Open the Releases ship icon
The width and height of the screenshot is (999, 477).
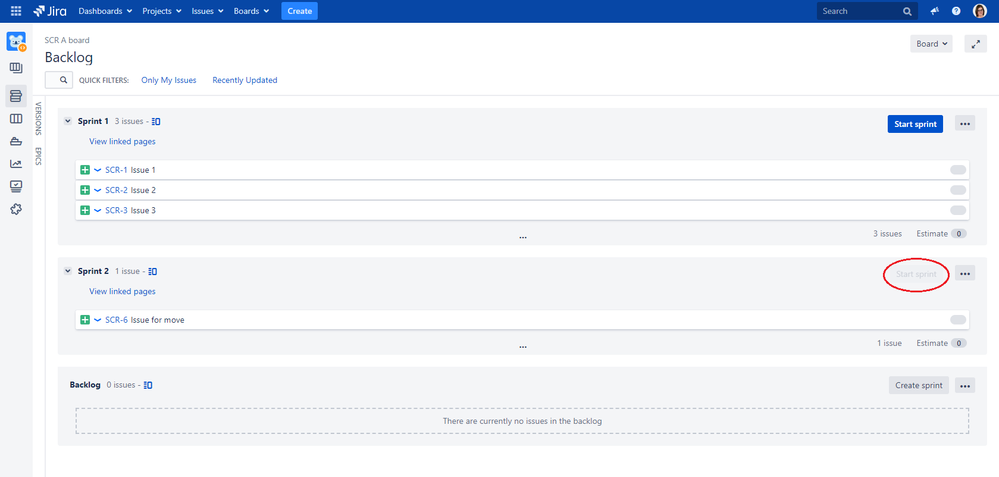click(16, 141)
